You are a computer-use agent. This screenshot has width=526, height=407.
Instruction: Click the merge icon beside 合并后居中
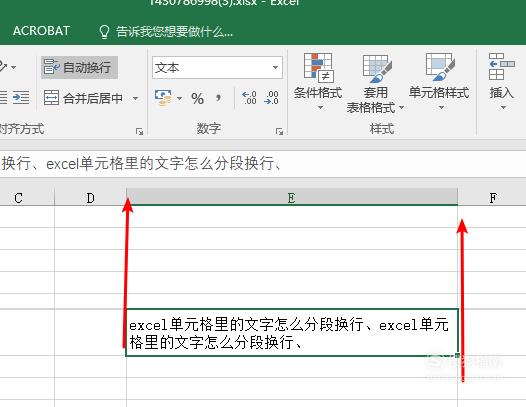pos(51,98)
